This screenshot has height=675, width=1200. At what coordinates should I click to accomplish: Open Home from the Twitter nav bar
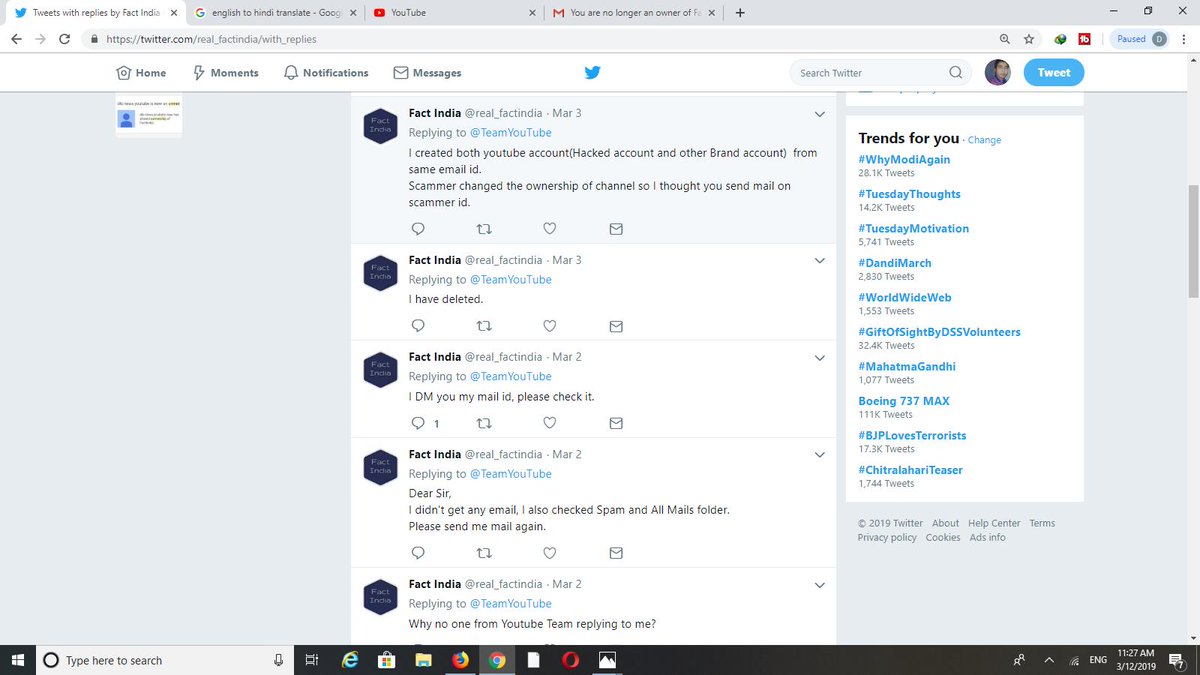point(141,73)
